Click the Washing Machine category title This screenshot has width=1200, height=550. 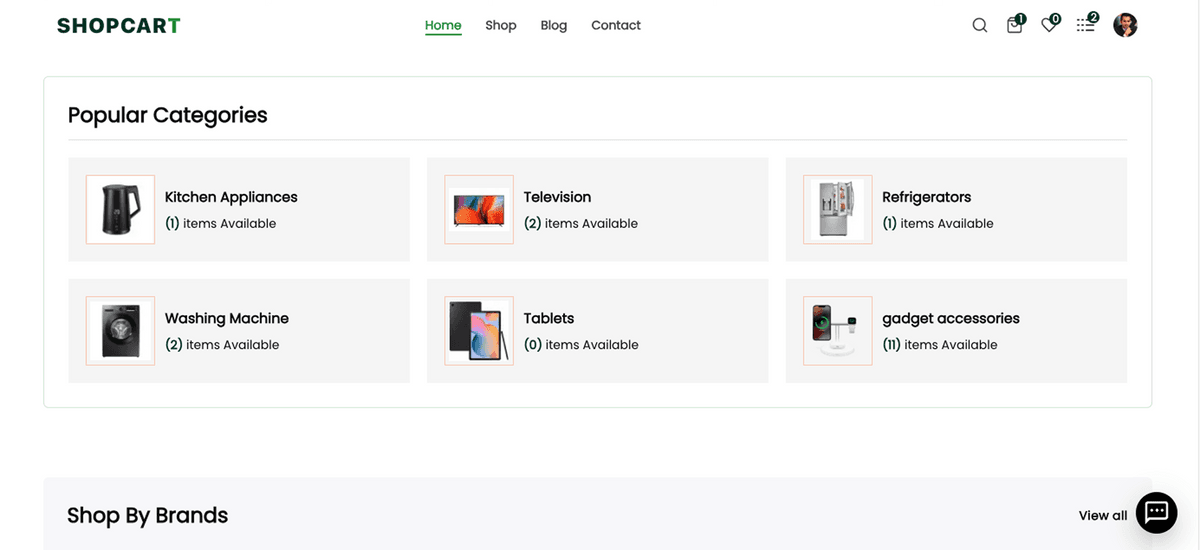227,318
